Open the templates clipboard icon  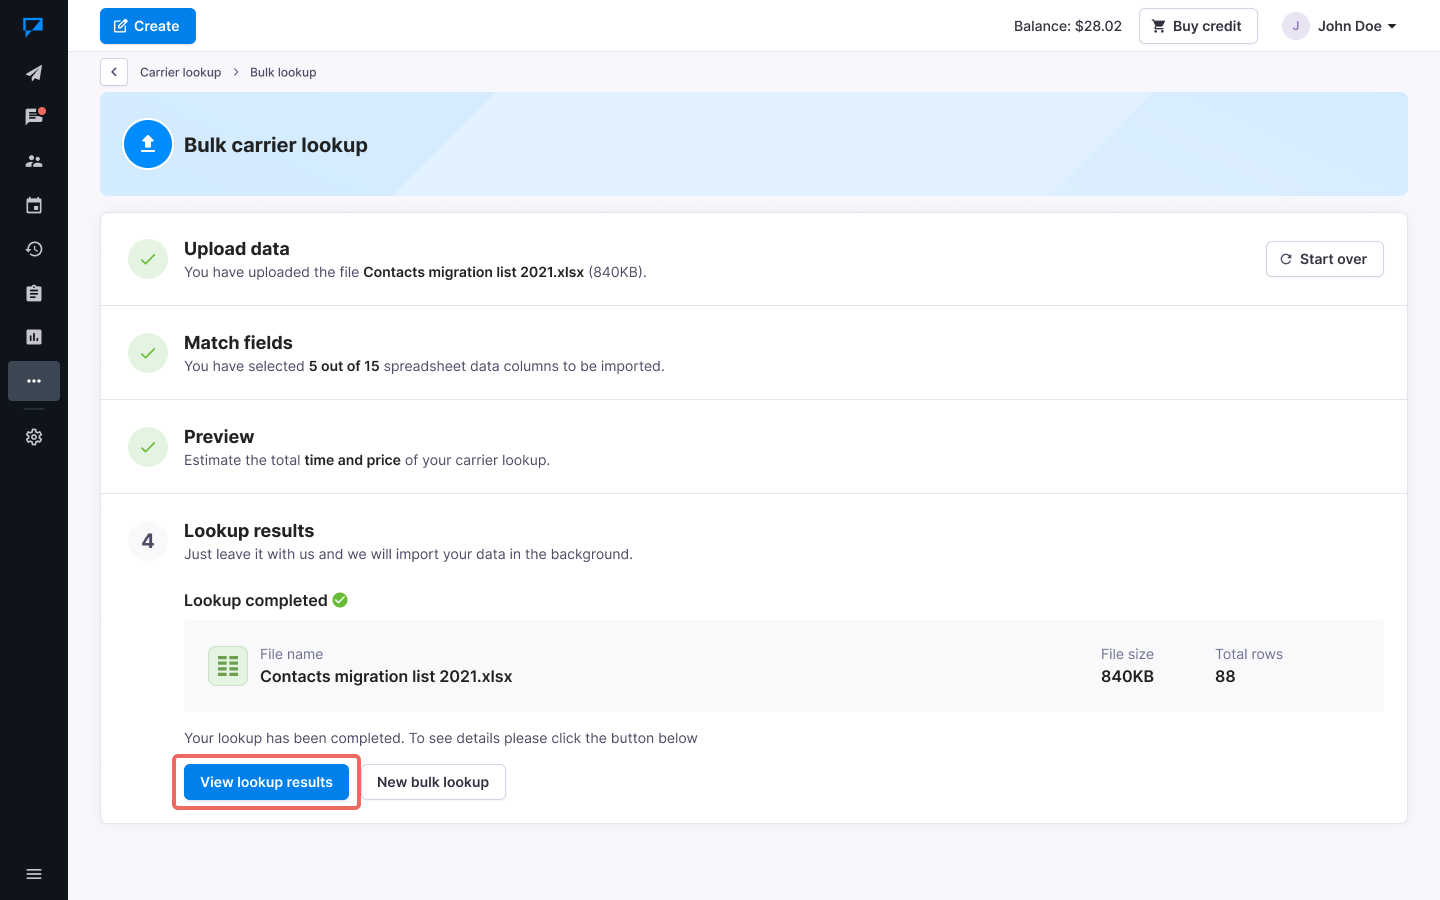[x=34, y=293]
